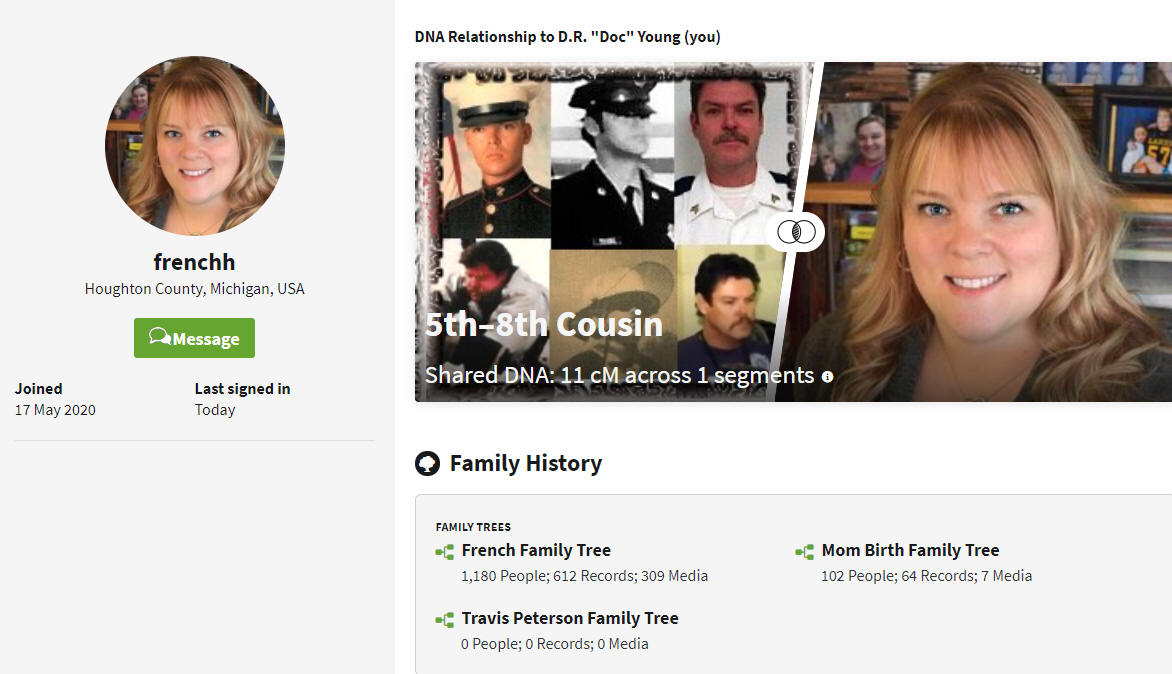This screenshot has width=1172, height=674.
Task: Click the tree icon next to Mom Birth Family Tree
Action: [804, 551]
